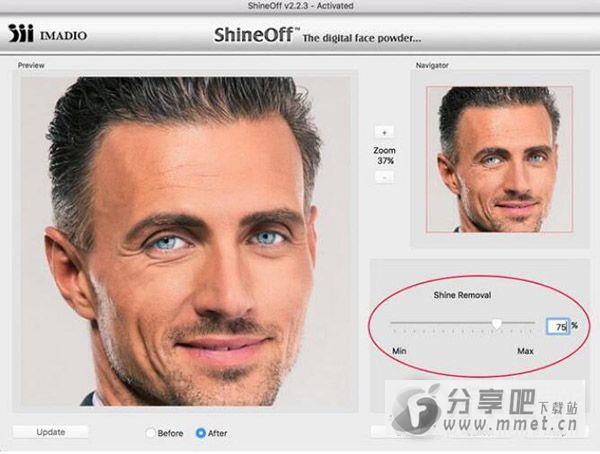Click the www.mmet.cn watermark link
The width and height of the screenshot is (600, 454).
click(510, 424)
